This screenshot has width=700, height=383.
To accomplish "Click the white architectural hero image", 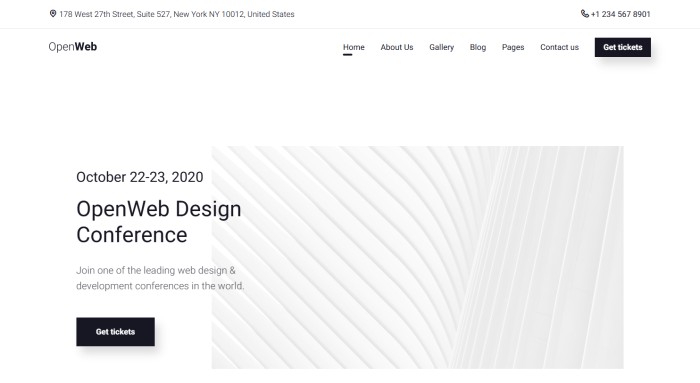I will (x=417, y=258).
